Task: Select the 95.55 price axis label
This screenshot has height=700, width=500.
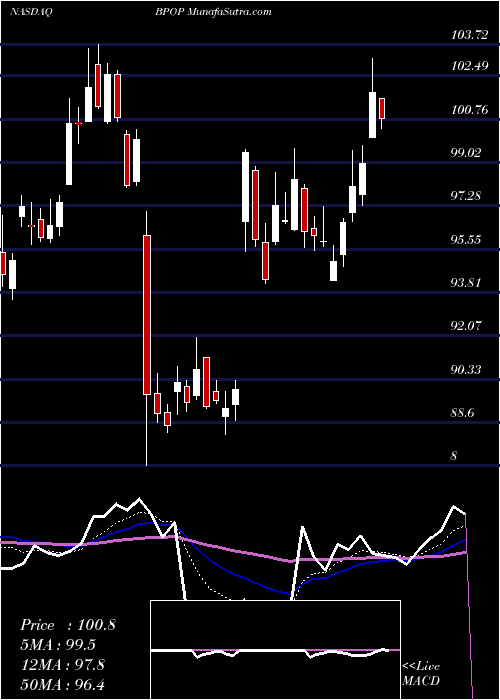Action: (467, 239)
